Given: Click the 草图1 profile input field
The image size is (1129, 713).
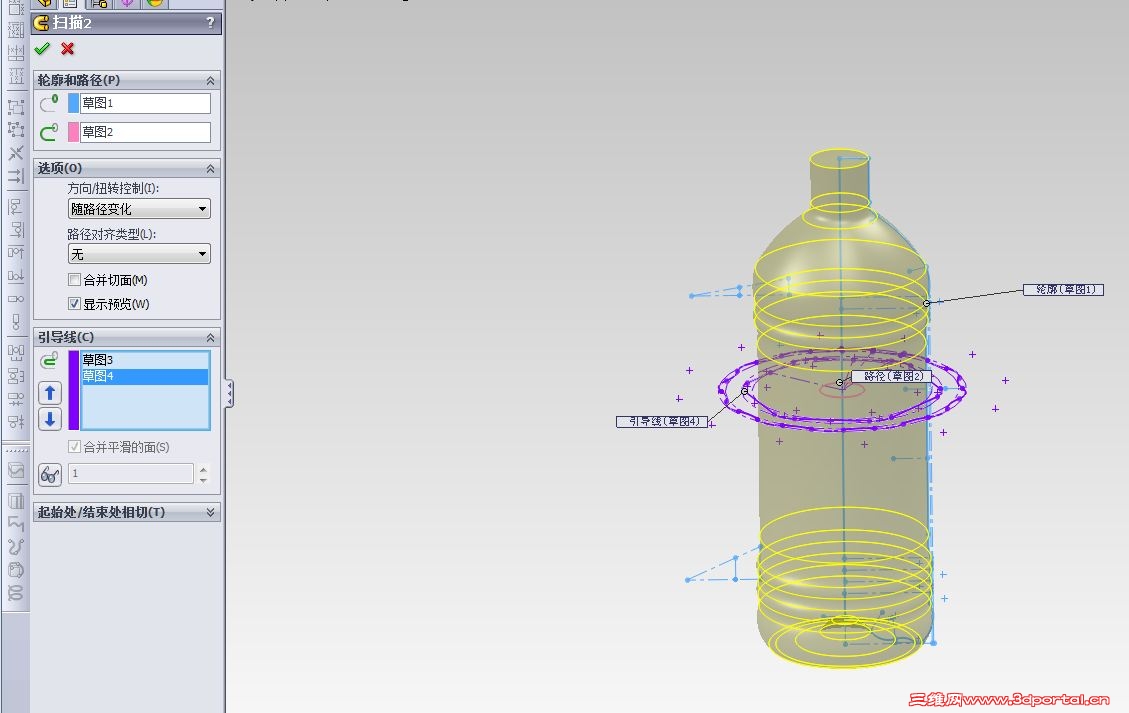Looking at the screenshot, I should [x=145, y=103].
